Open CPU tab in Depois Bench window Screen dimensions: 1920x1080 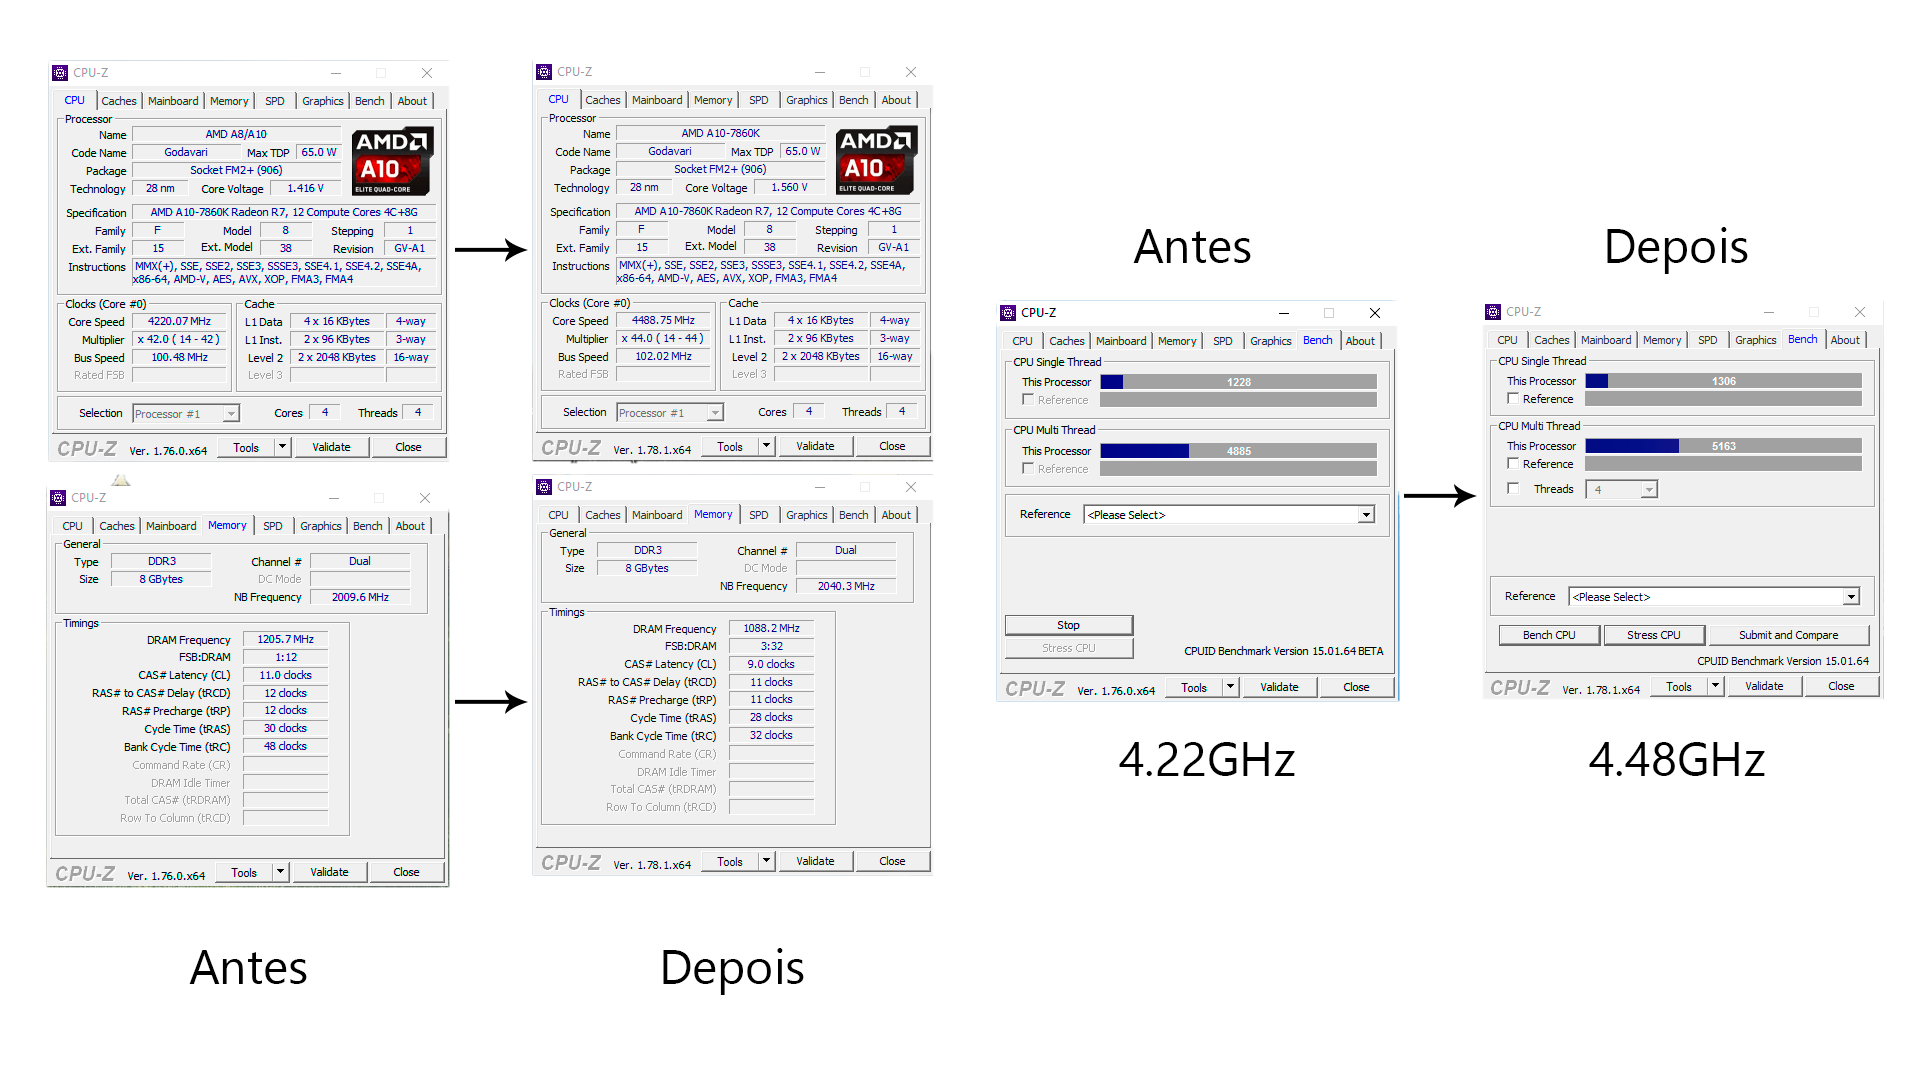tap(1507, 340)
